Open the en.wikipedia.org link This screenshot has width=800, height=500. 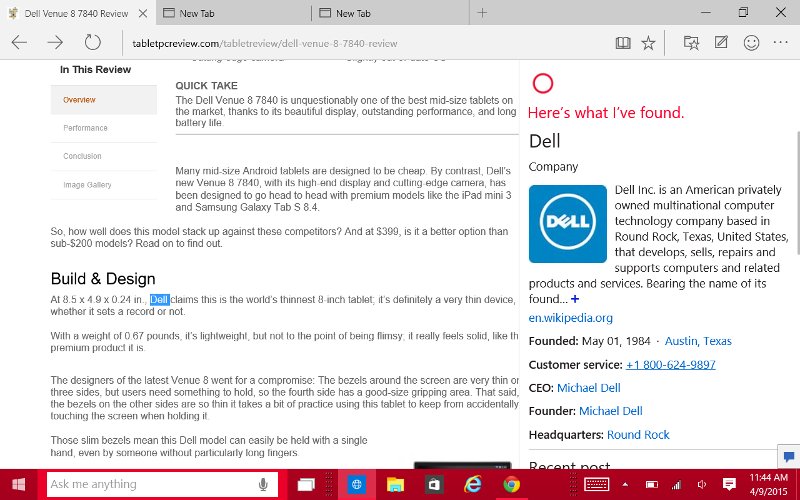(x=570, y=318)
